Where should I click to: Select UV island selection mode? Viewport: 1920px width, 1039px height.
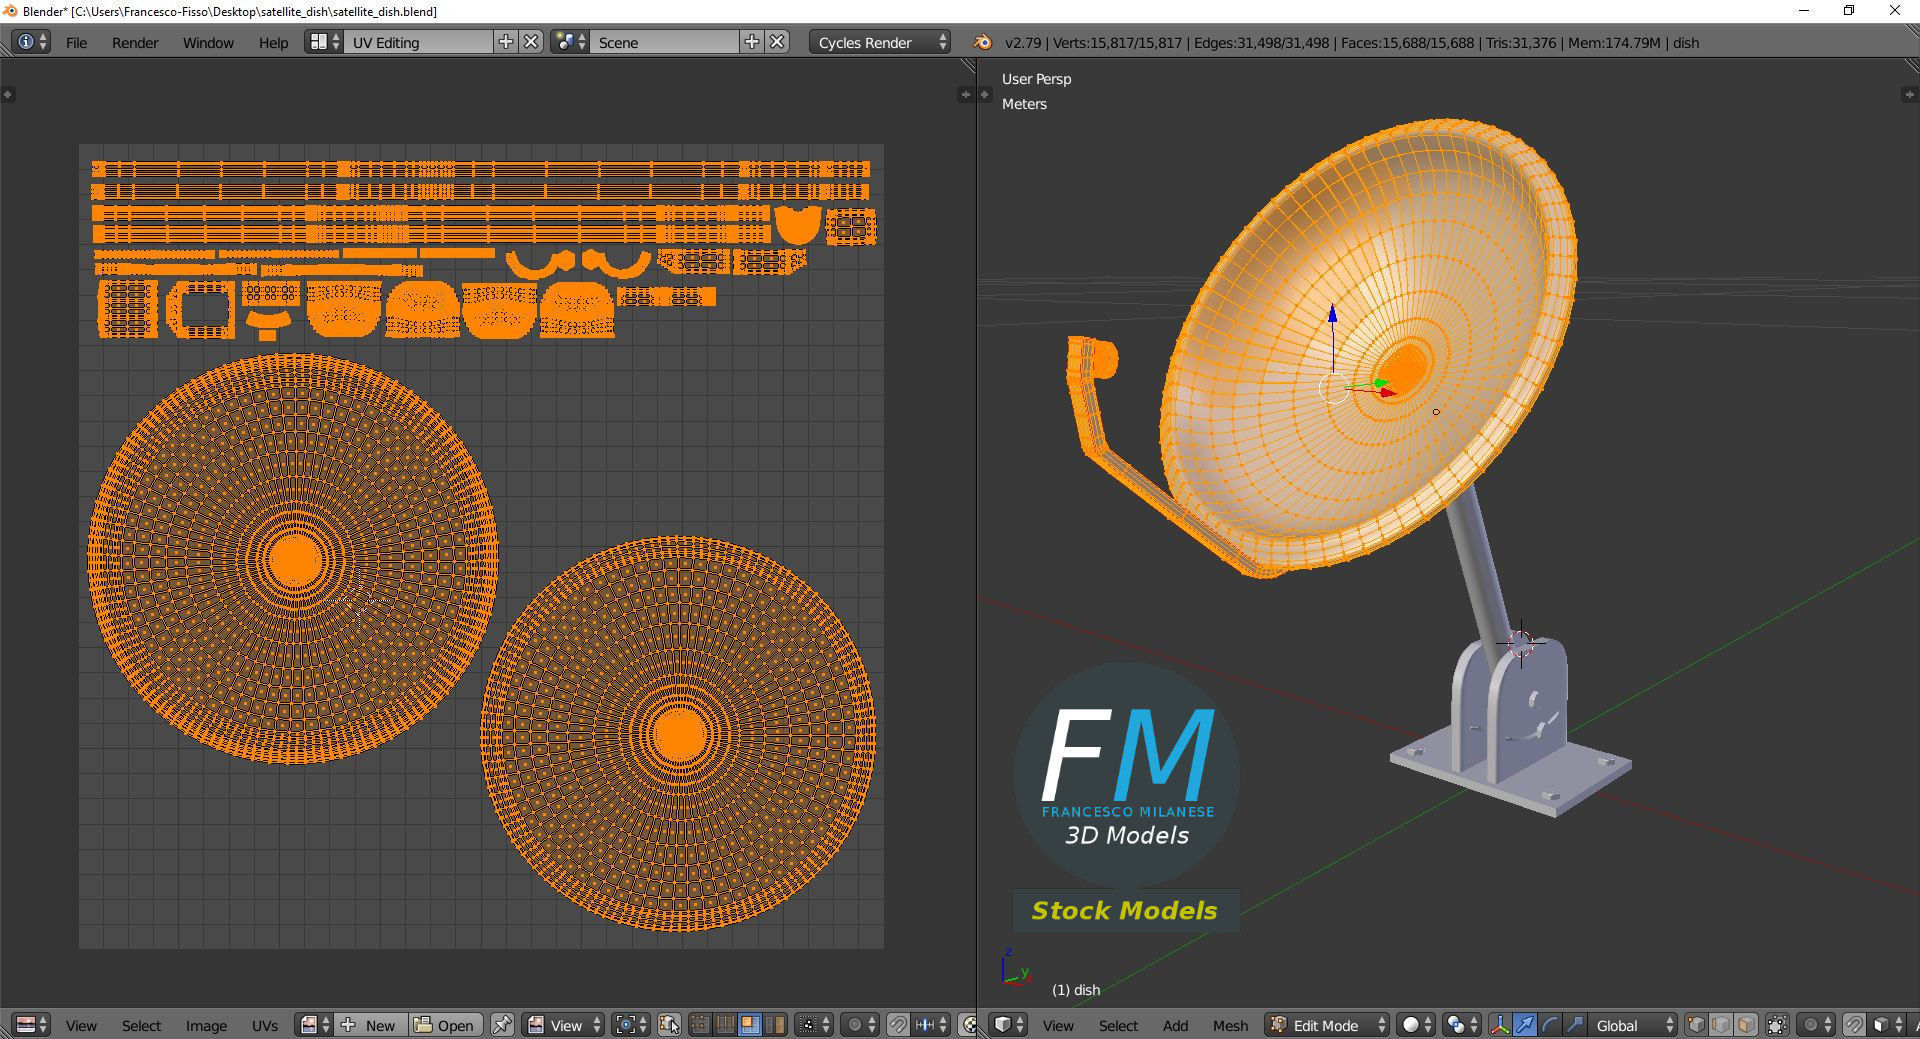tap(774, 1025)
